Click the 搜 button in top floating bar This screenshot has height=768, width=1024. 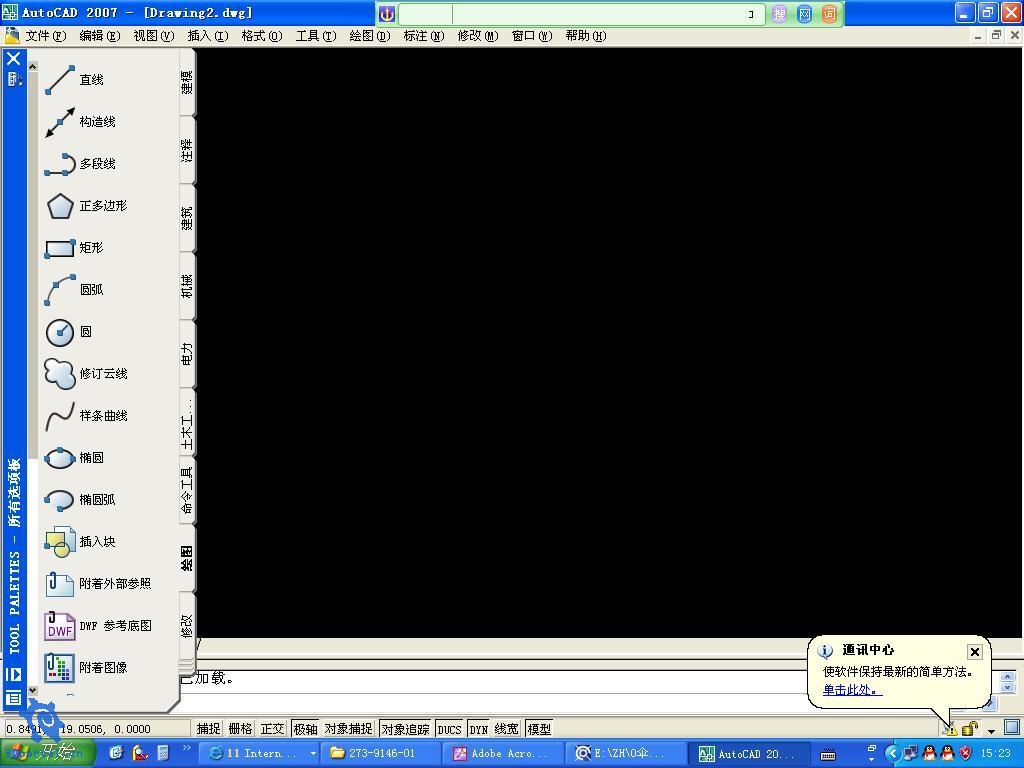coord(780,14)
